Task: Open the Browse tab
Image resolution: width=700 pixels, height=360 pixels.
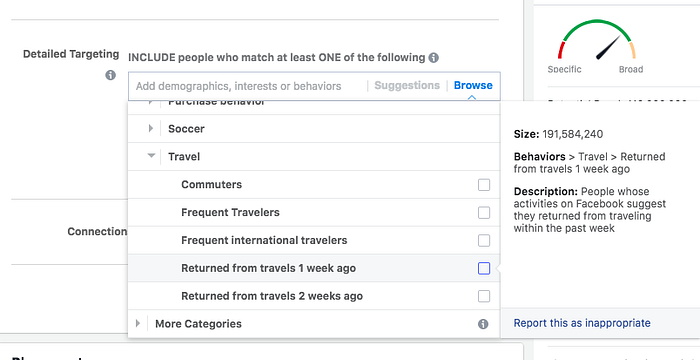Action: coord(473,85)
